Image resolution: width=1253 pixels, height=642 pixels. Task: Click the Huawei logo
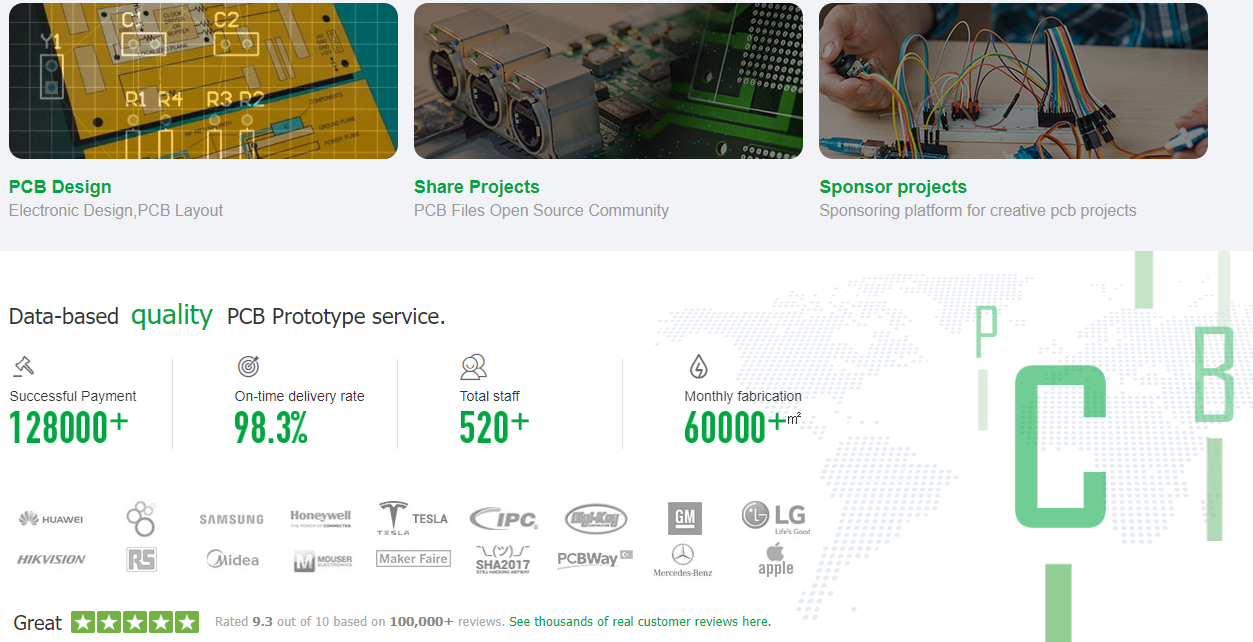[50, 518]
